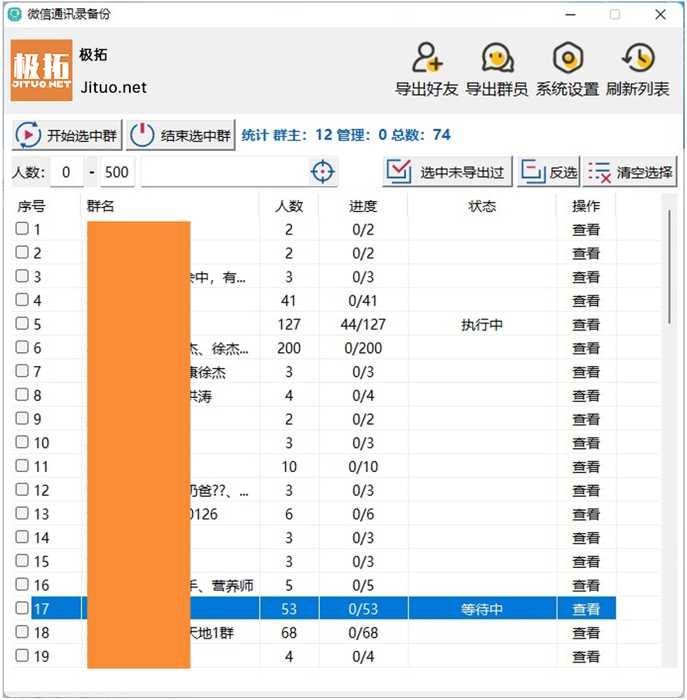Sort by the 人数 column header
This screenshot has height=700, width=687.
[x=289, y=206]
